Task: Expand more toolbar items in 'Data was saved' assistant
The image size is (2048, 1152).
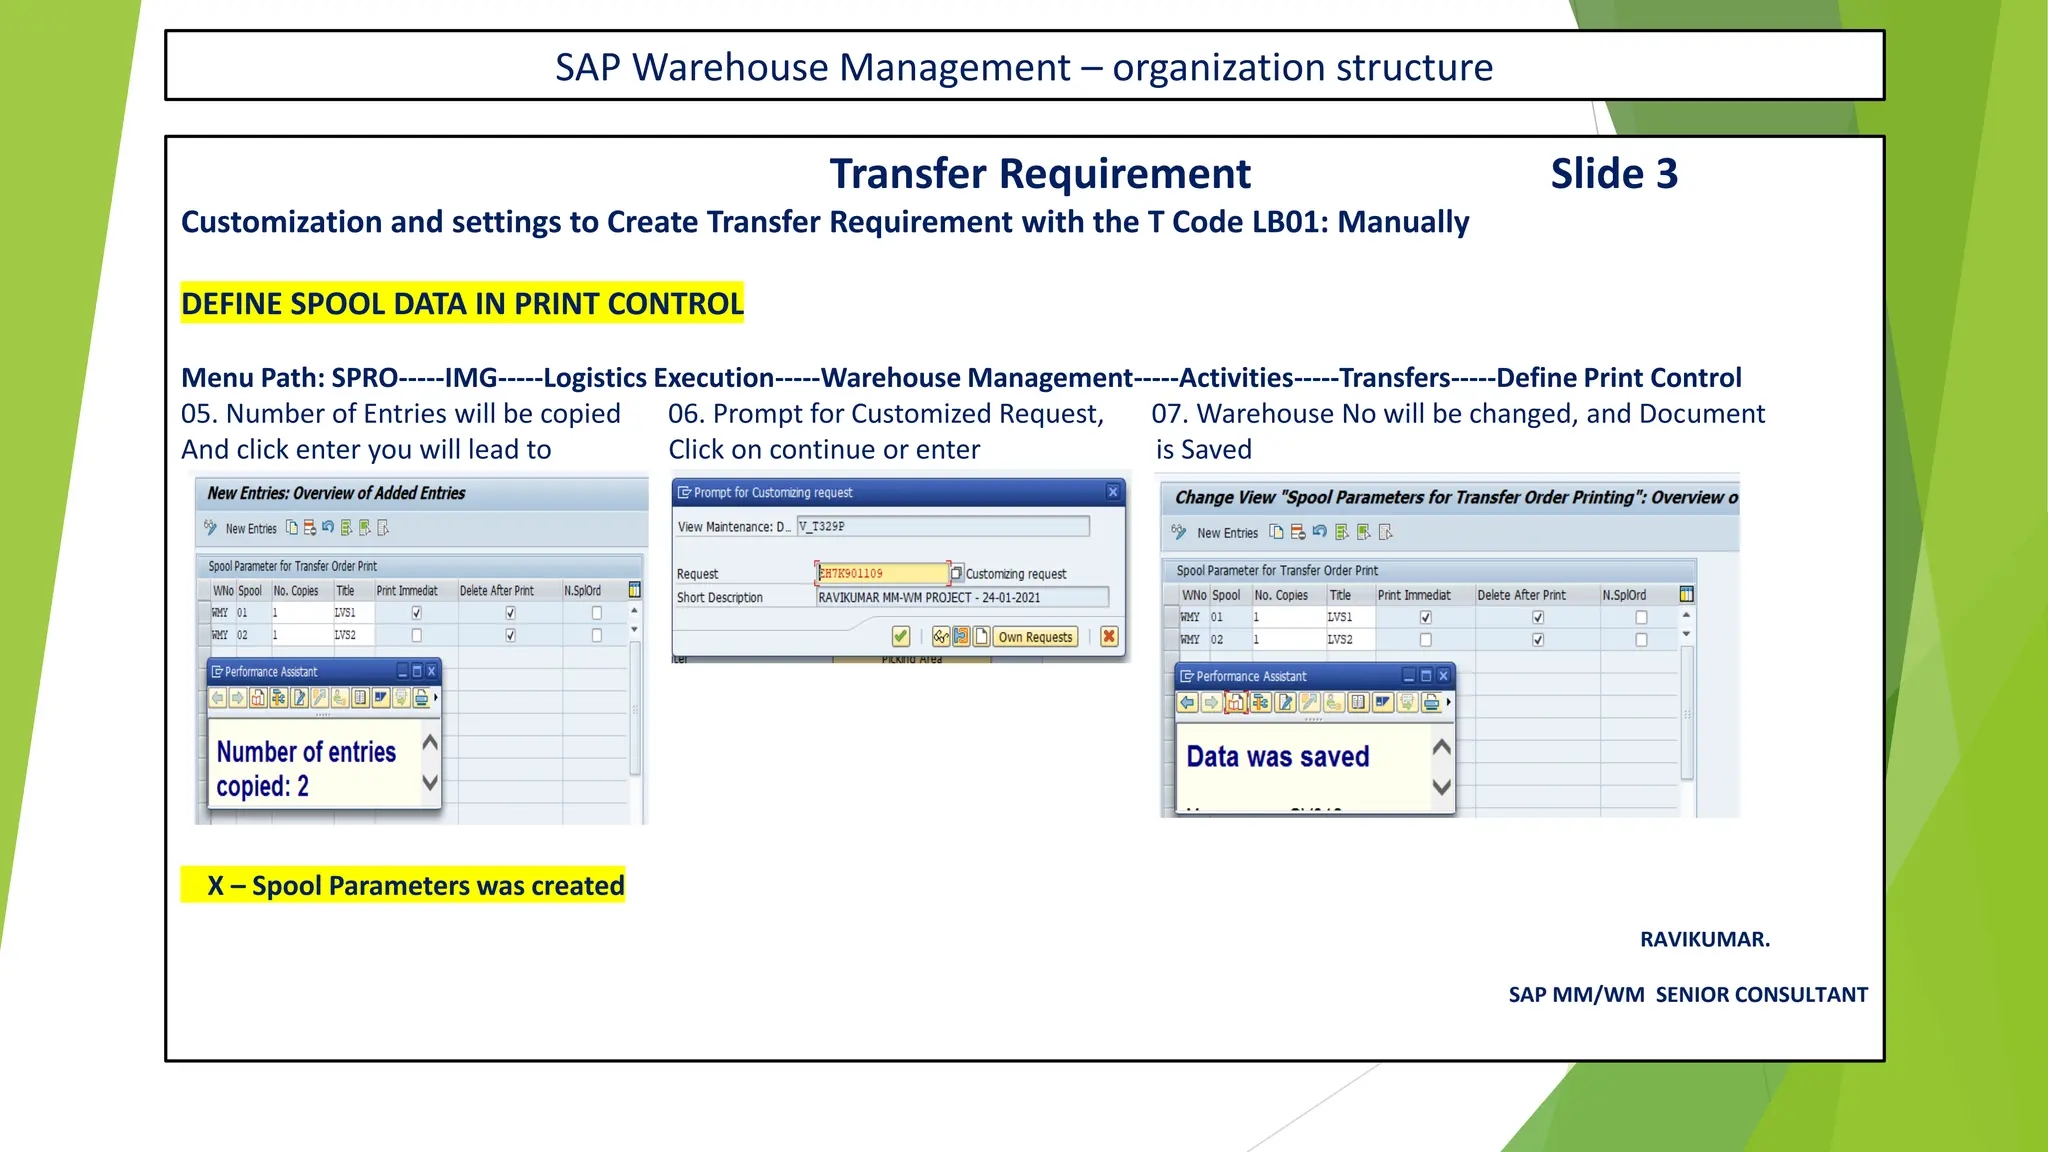Action: tap(1448, 702)
